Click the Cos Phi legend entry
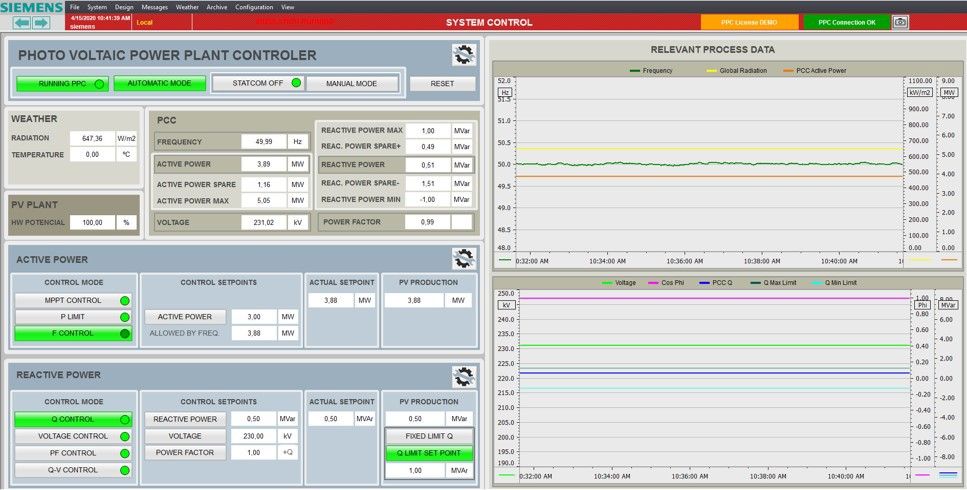The image size is (967, 490). click(x=665, y=283)
